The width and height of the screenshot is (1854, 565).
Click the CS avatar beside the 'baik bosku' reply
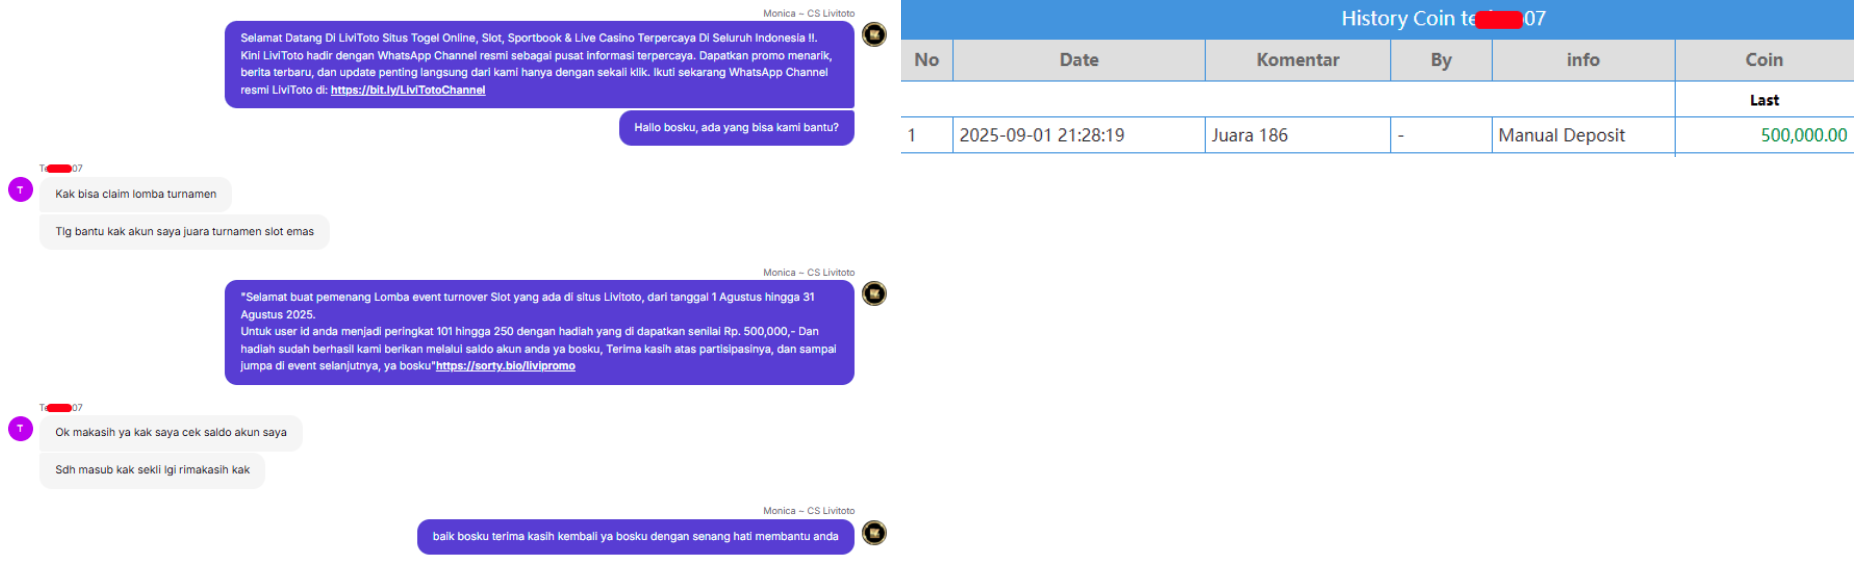874,533
